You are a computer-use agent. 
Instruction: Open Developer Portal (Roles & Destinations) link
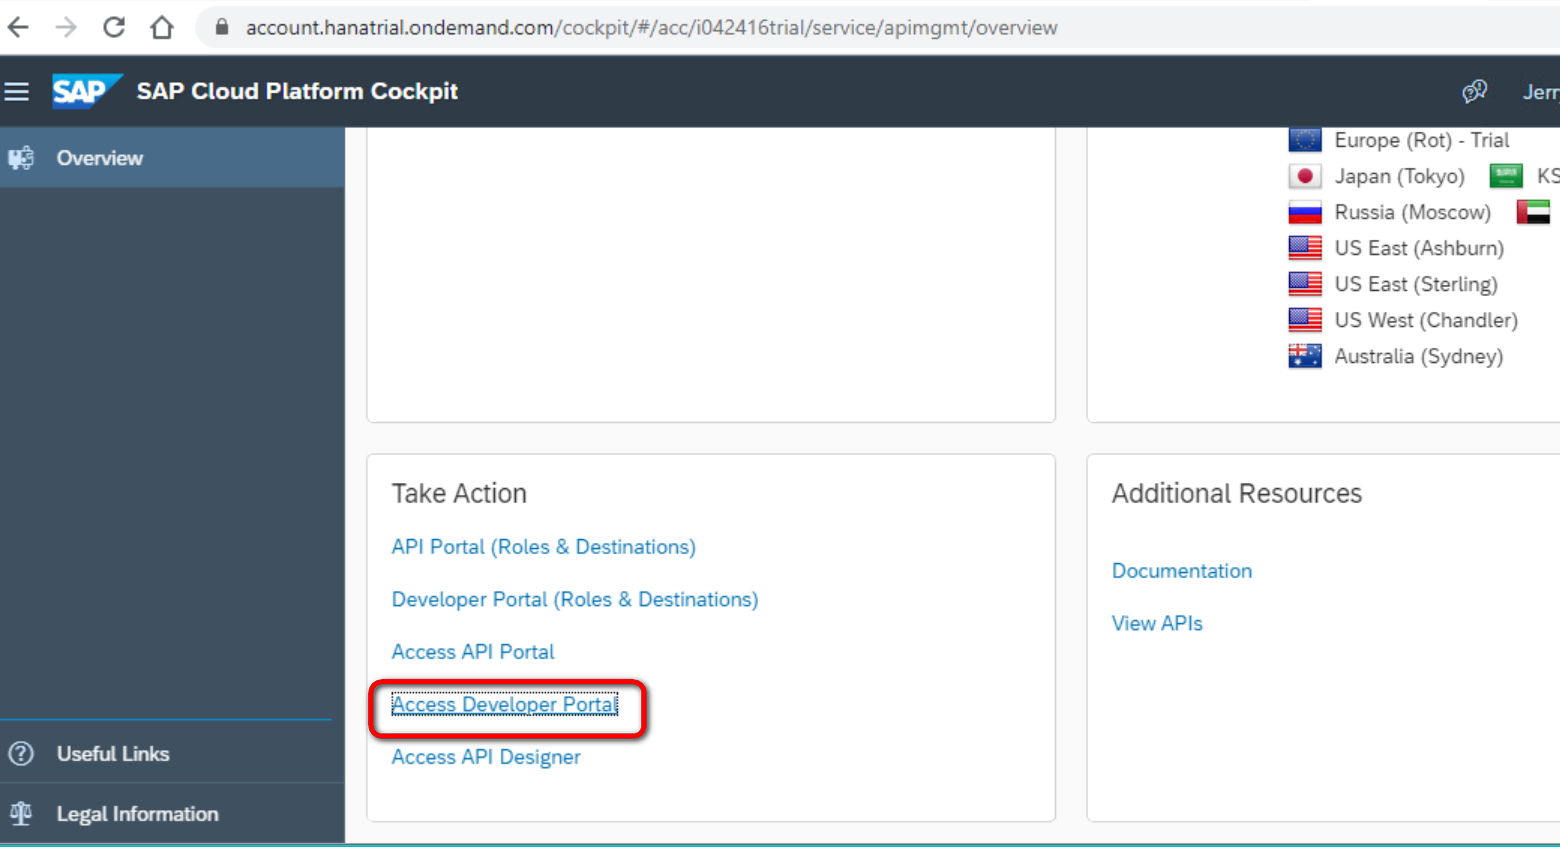point(575,599)
